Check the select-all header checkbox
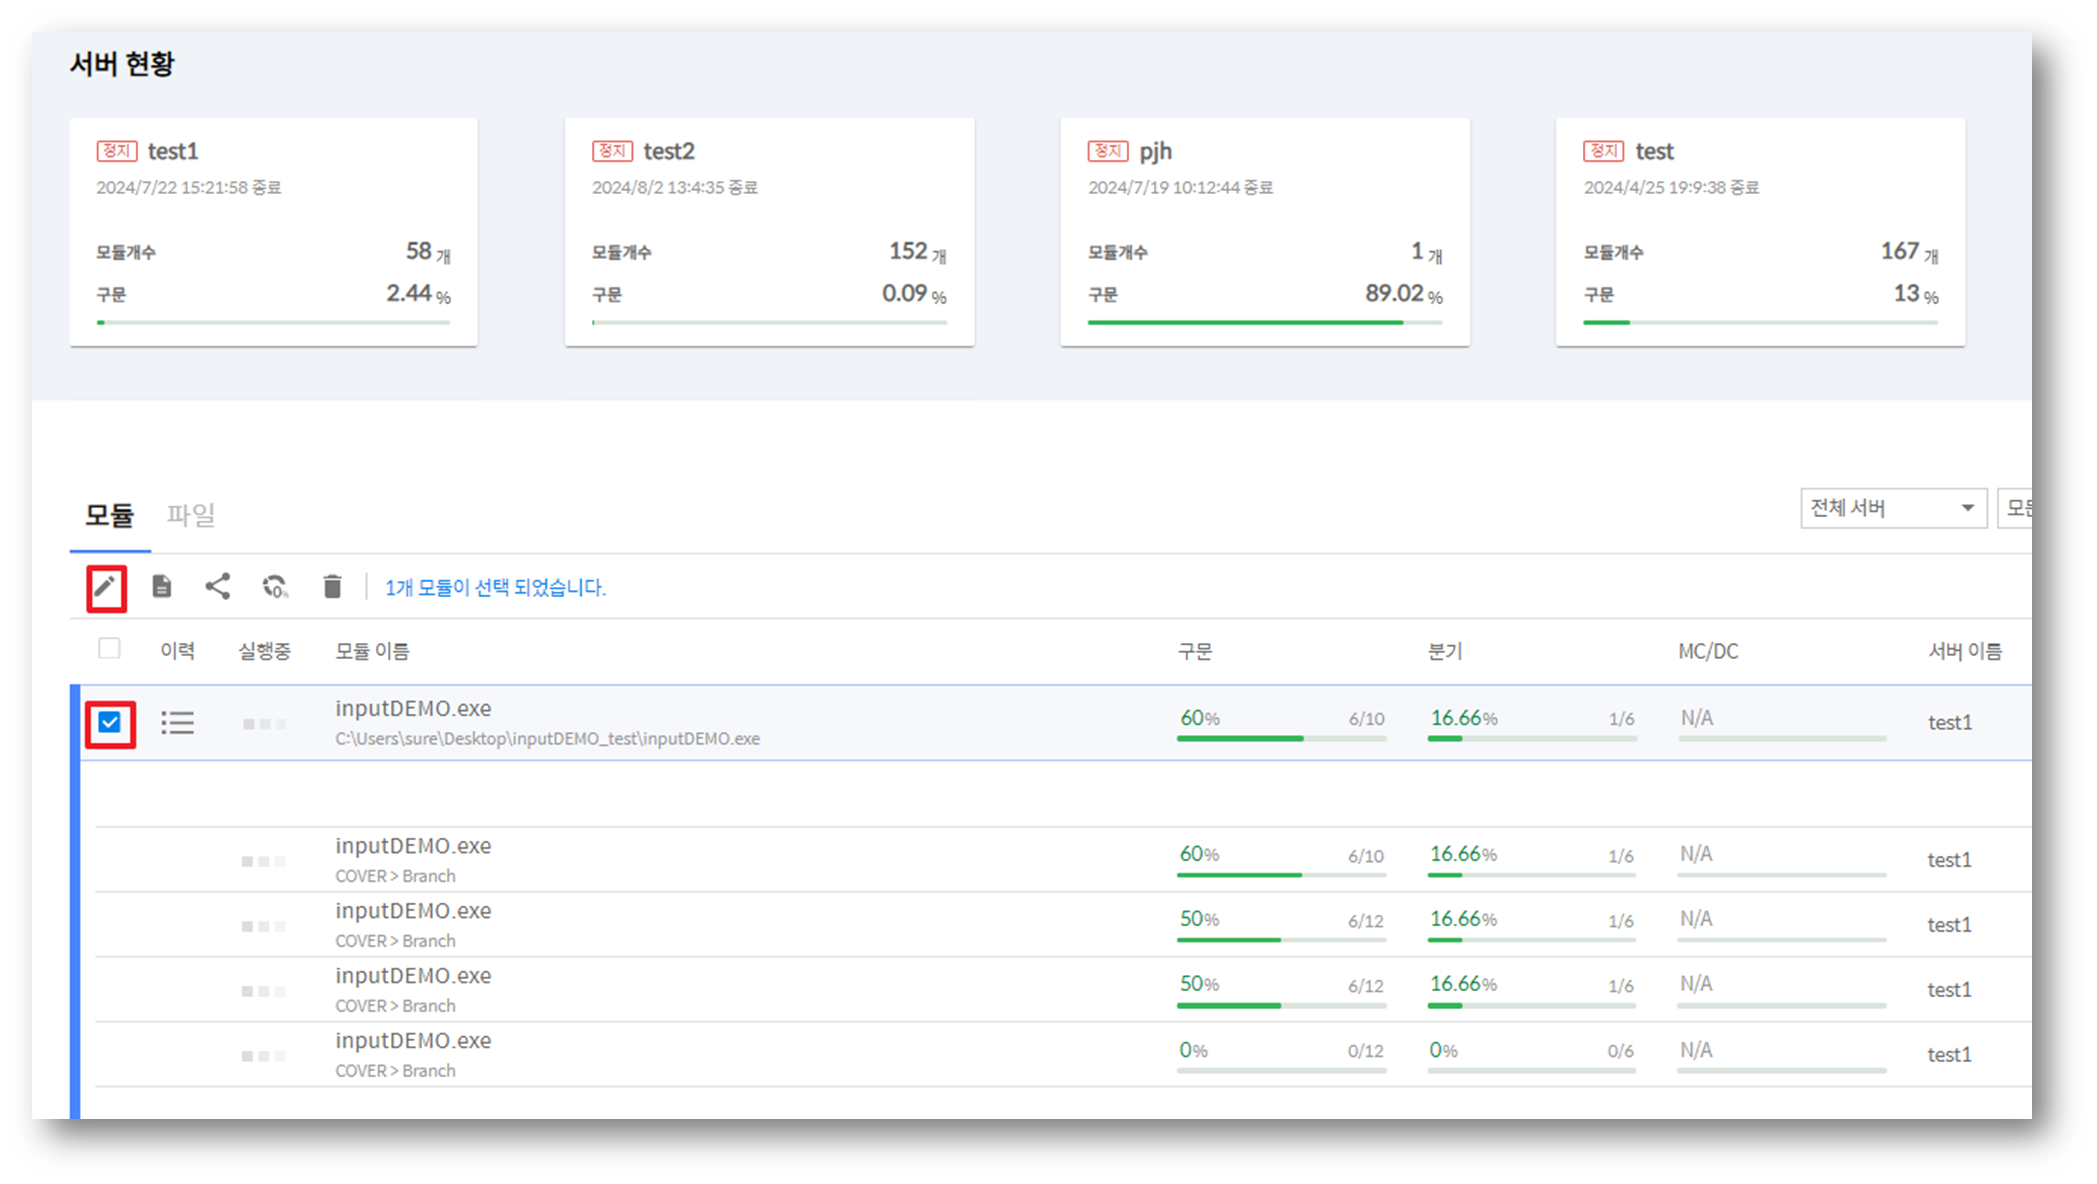The height and width of the screenshot is (1184, 2097). click(110, 649)
